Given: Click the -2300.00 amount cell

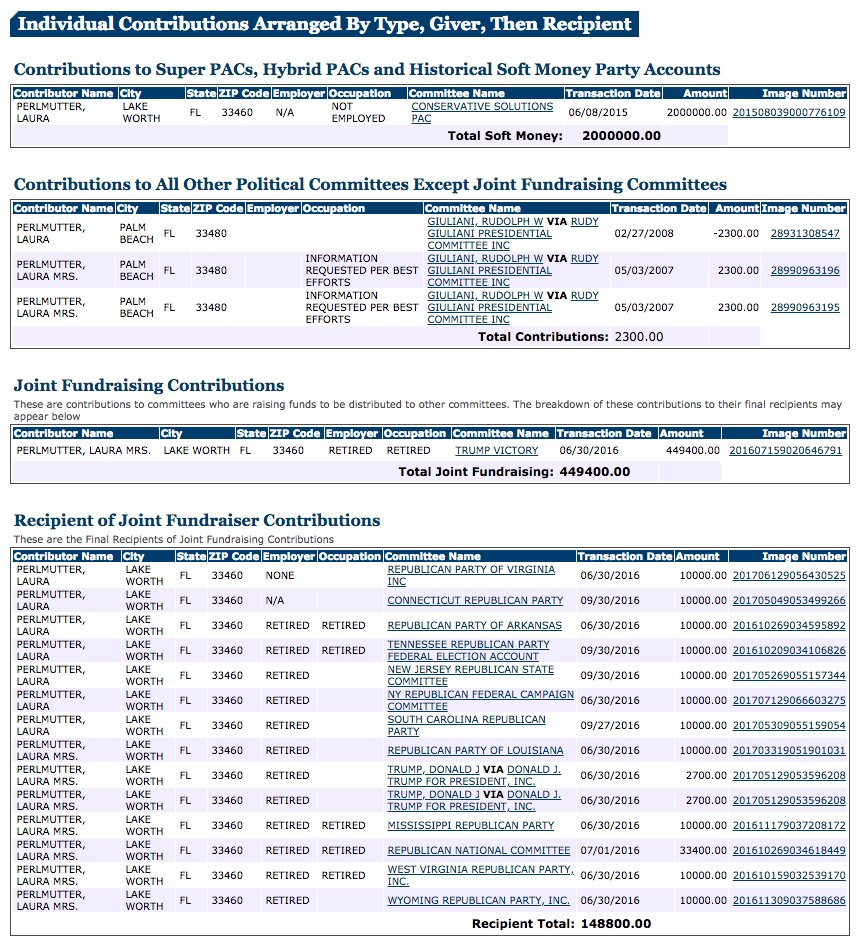Looking at the screenshot, I should click(735, 234).
